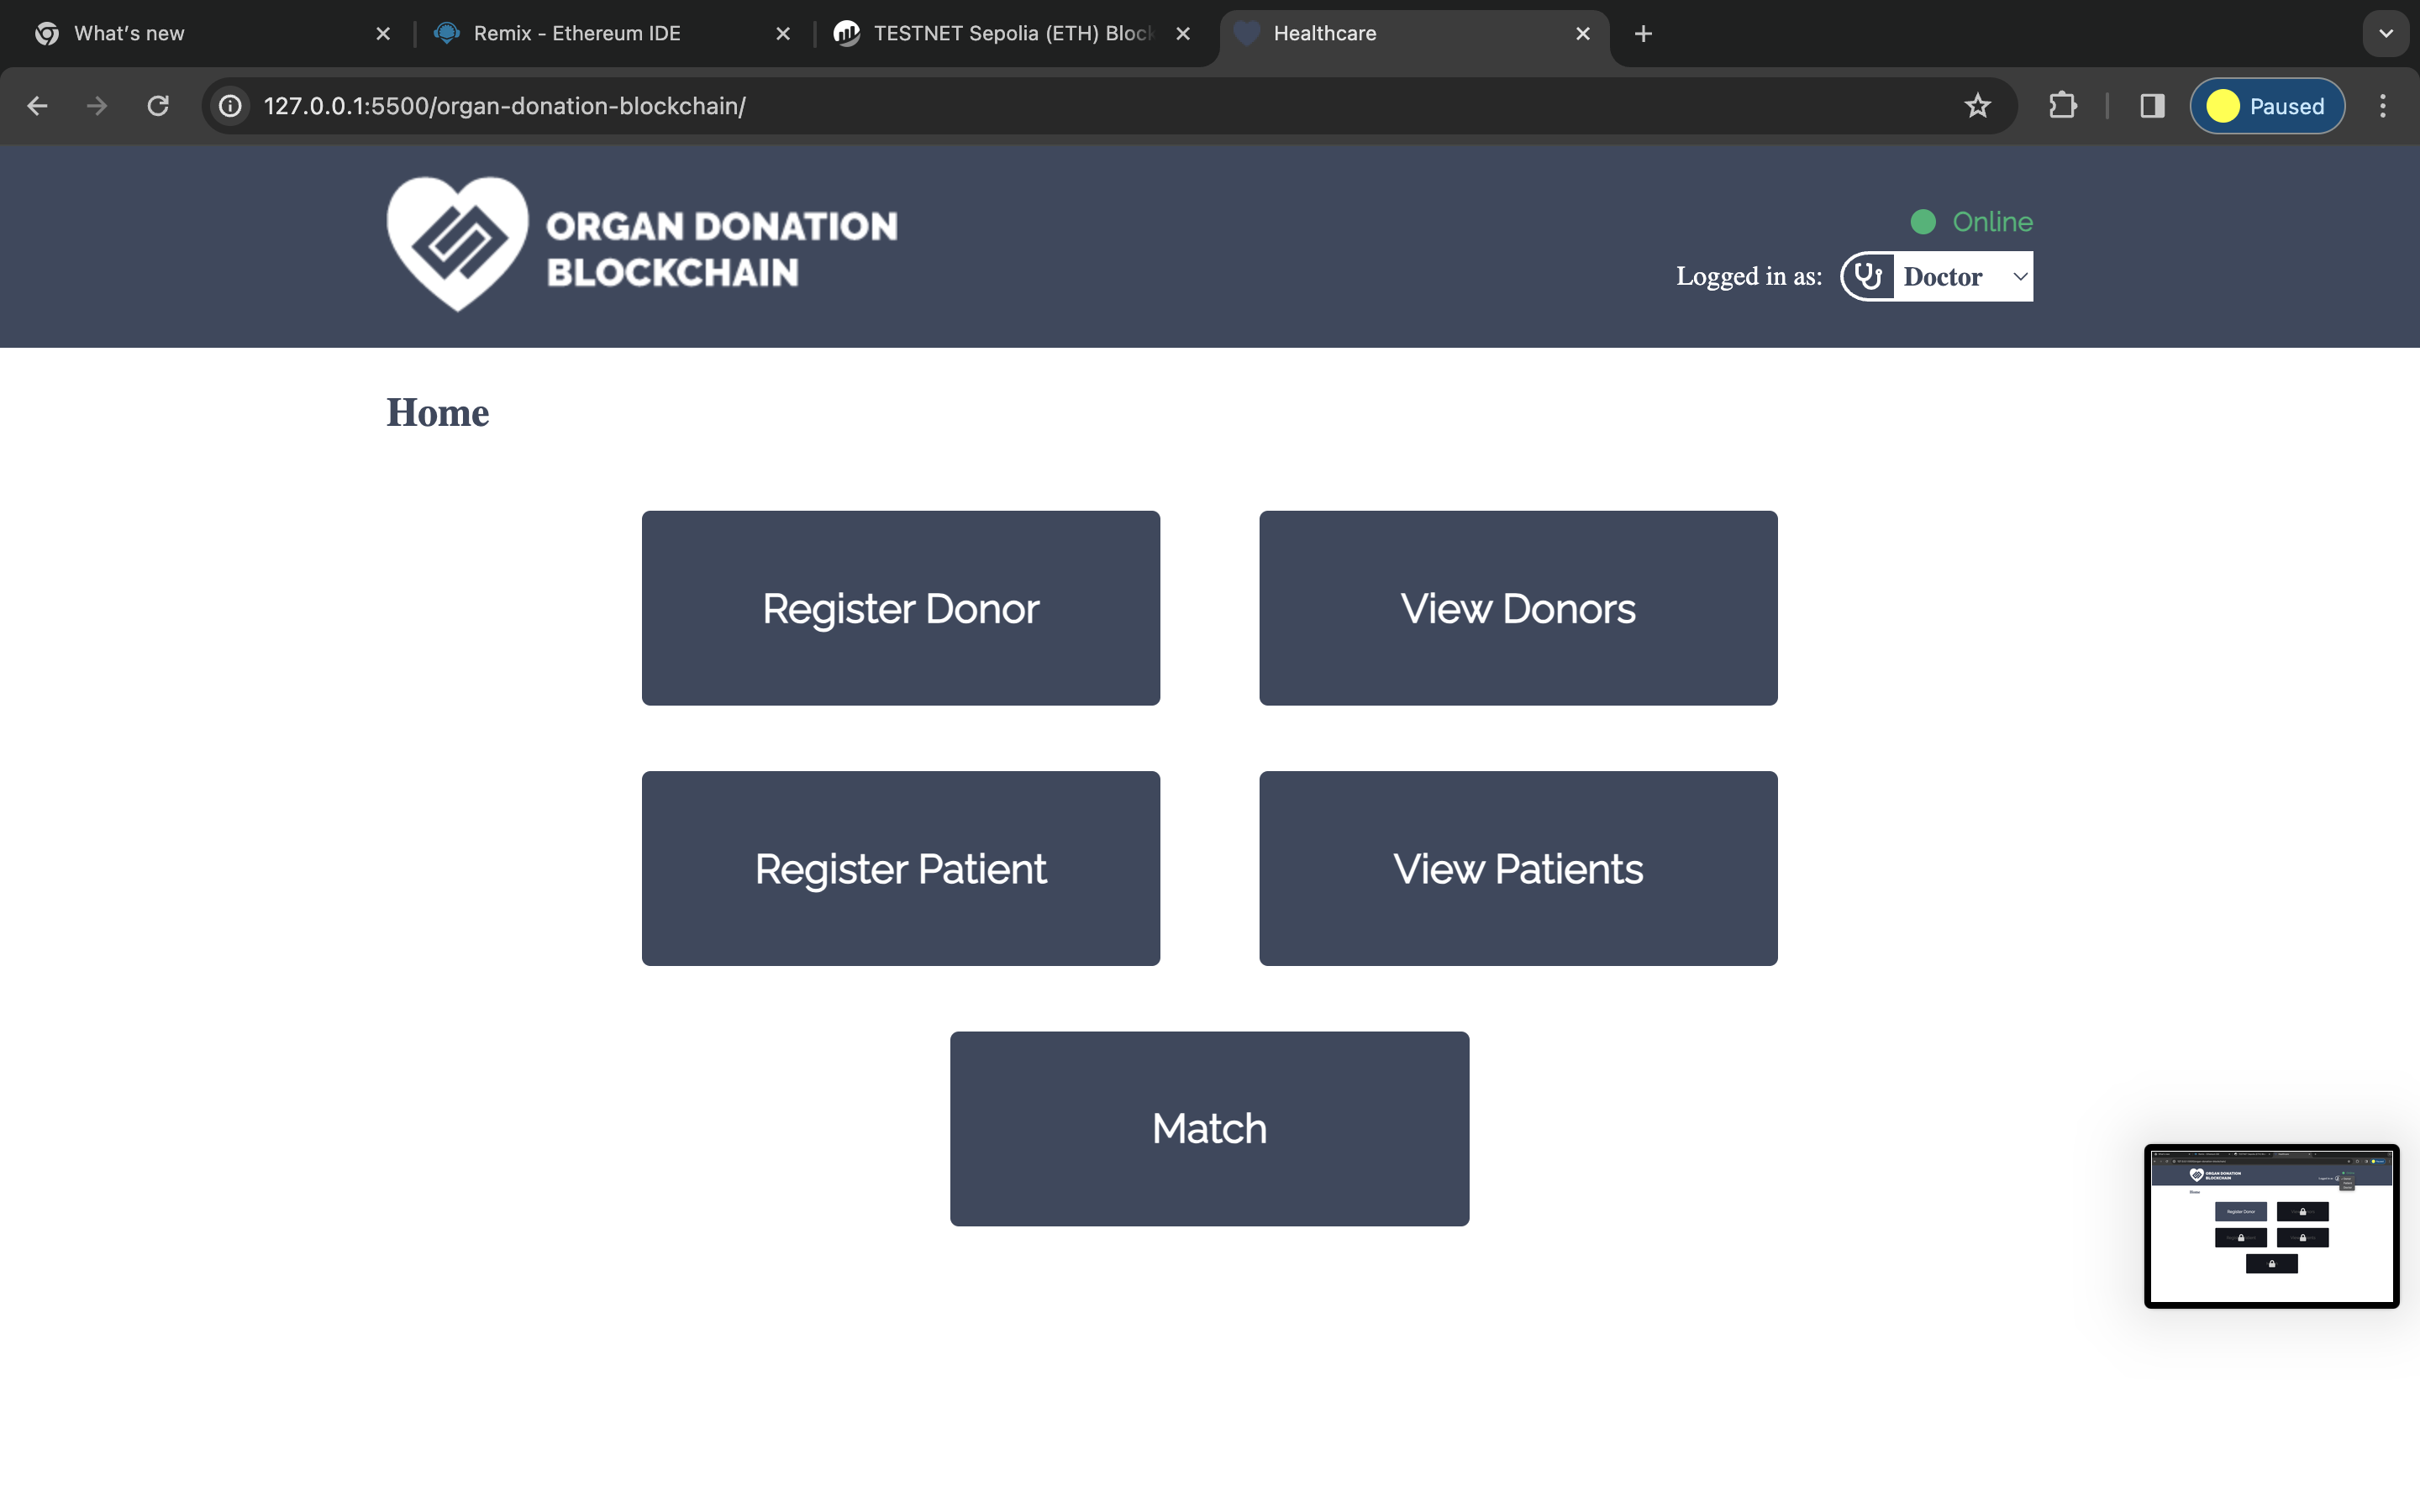Bookmark this page with the star icon
2420x1512 pixels.
[x=1977, y=106]
